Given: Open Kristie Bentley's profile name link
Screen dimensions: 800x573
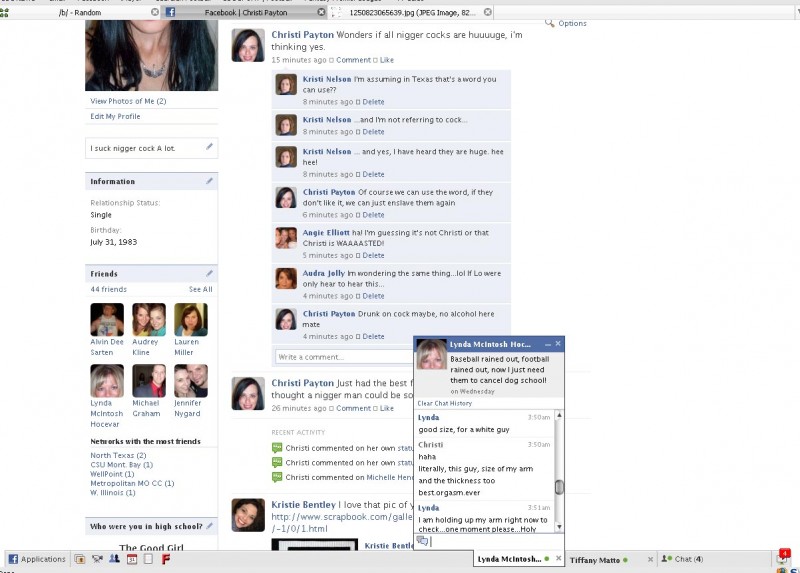Looking at the screenshot, I should click(x=304, y=505).
